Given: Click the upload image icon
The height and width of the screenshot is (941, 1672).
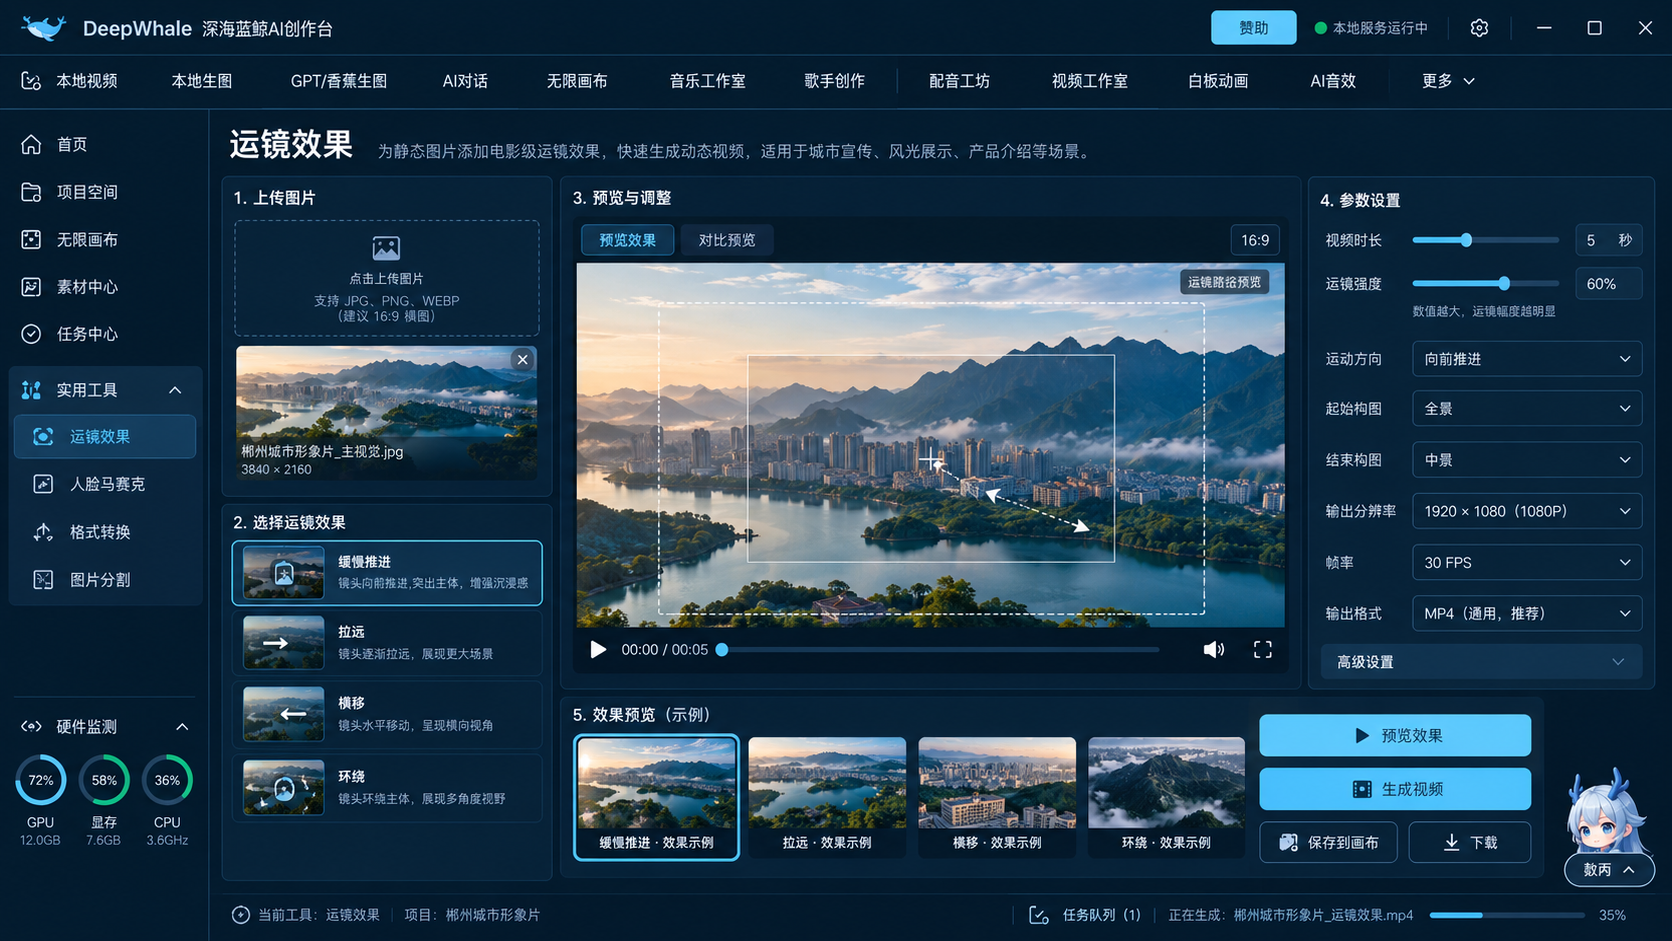Looking at the screenshot, I should 386,248.
